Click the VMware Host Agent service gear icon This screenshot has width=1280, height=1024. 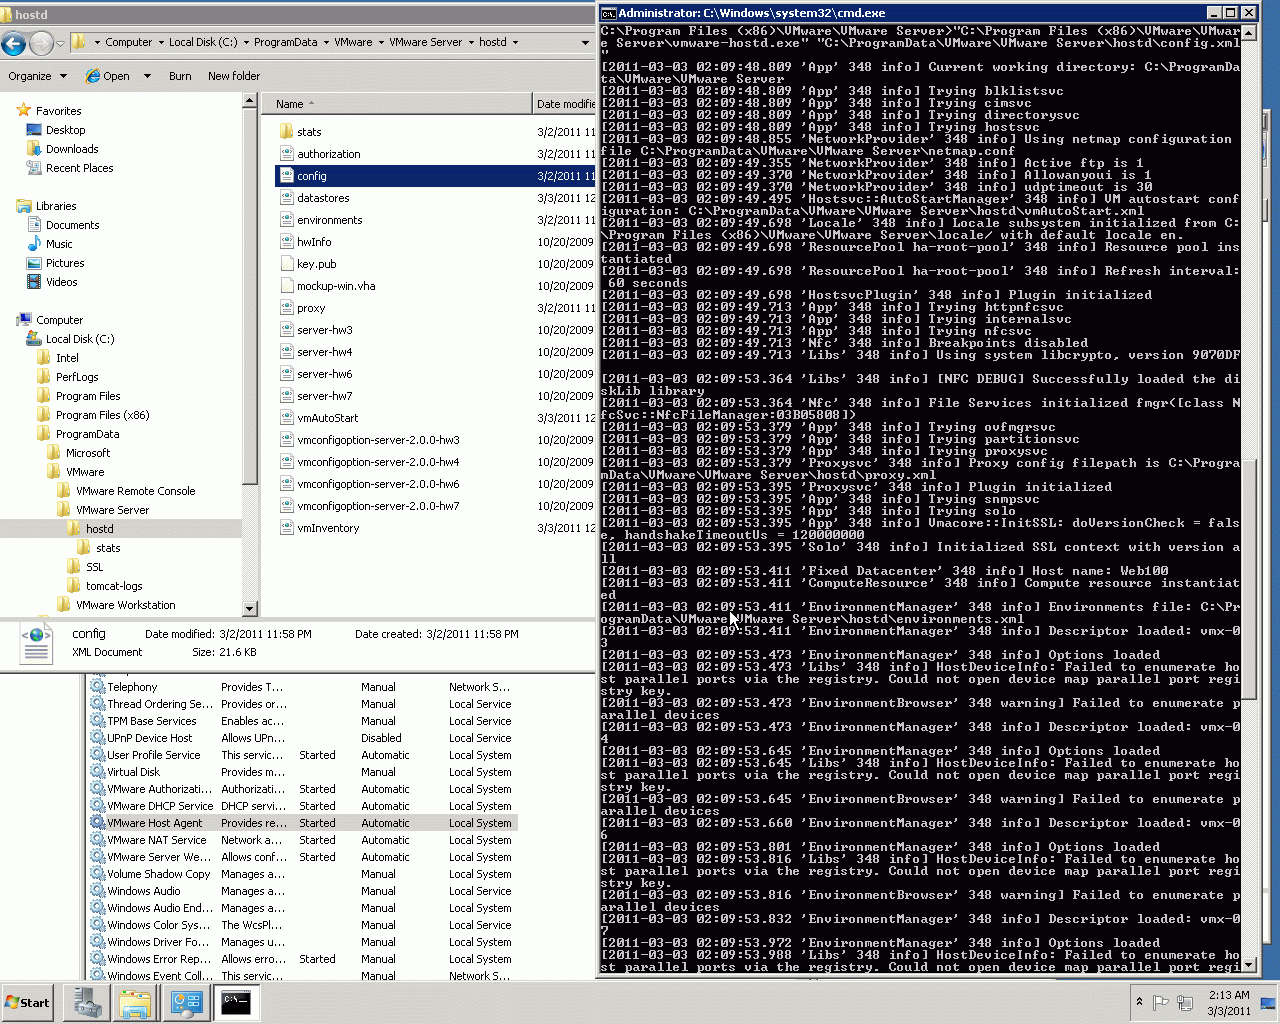pos(98,823)
